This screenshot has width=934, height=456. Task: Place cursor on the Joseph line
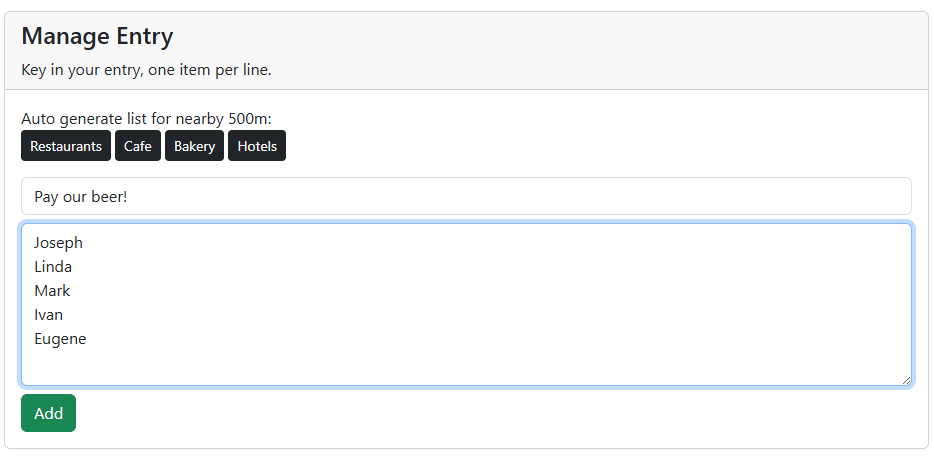tap(58, 243)
